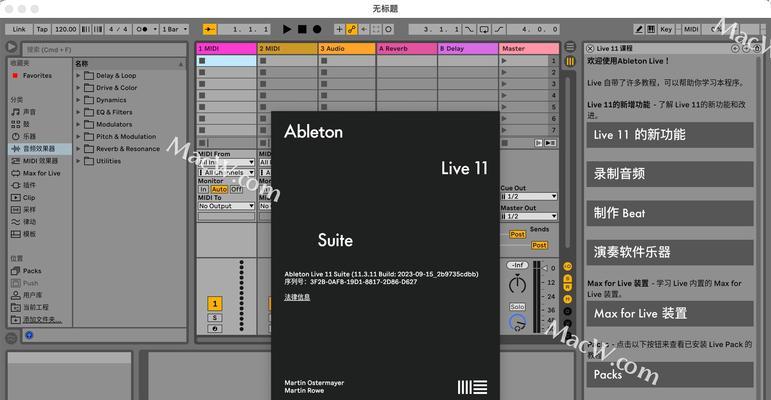Open MIDI From All Ins dropdown
The height and width of the screenshot is (400, 771).
226,162
